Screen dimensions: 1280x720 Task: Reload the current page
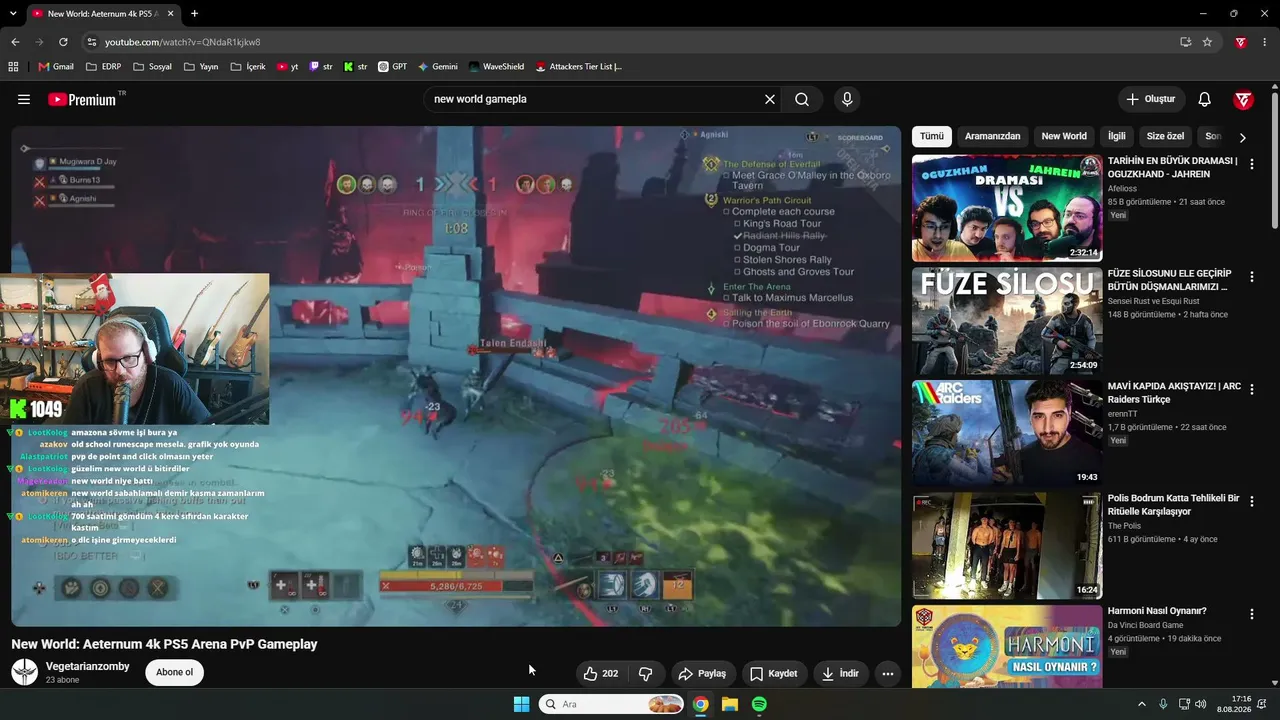[63, 42]
